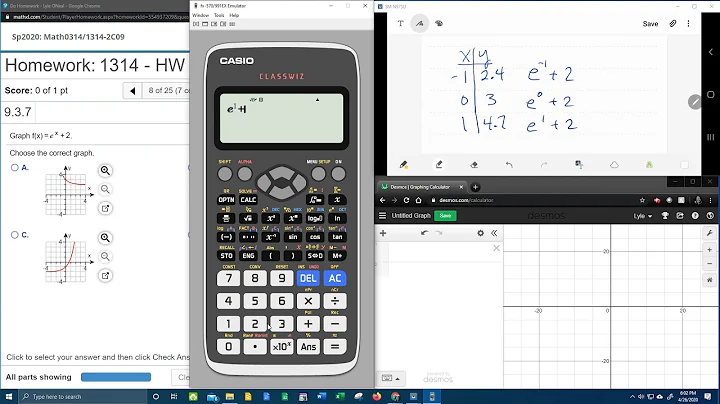
Task: Tap the SHIFT key on the calculator
Action: coord(225,174)
